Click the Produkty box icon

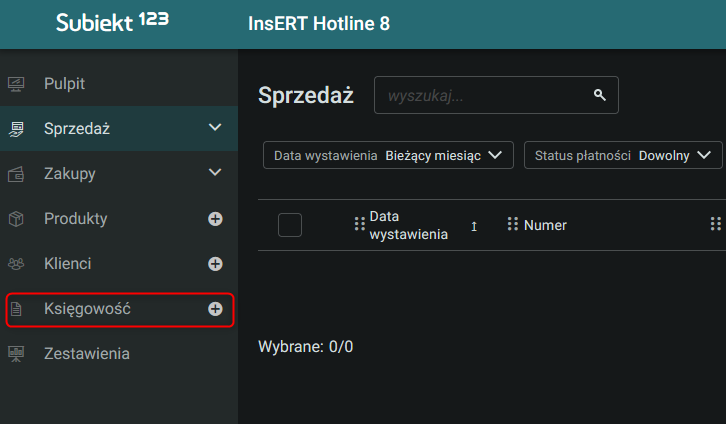tap(16, 218)
